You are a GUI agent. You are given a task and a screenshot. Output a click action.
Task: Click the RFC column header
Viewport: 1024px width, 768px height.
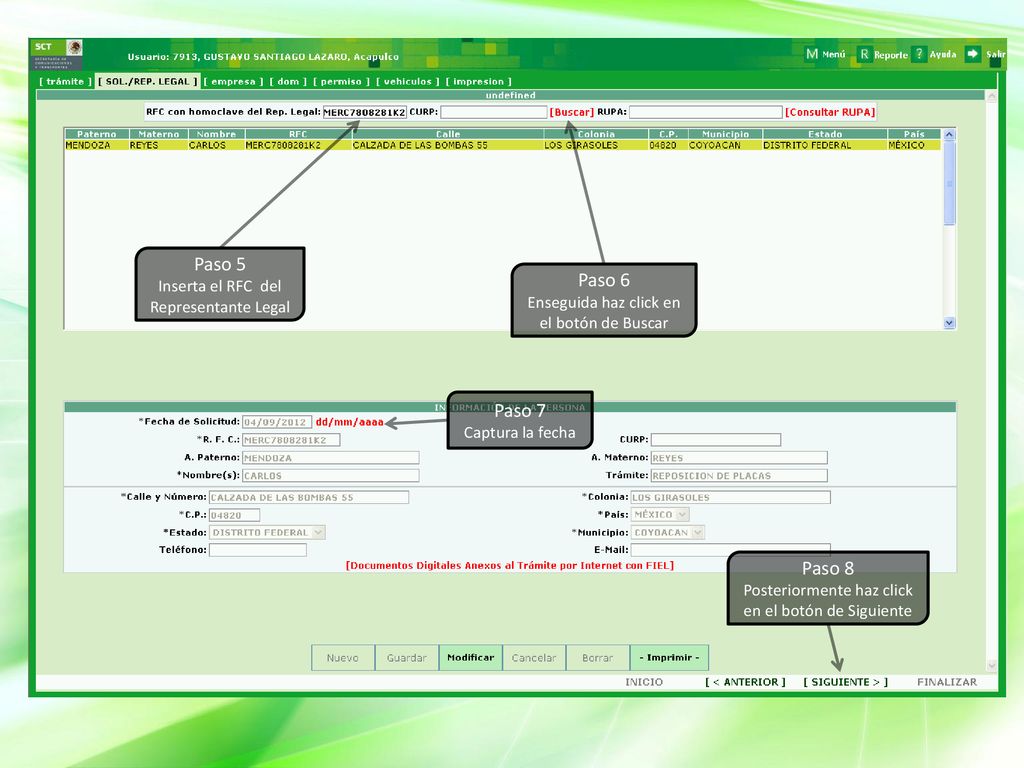pos(298,134)
